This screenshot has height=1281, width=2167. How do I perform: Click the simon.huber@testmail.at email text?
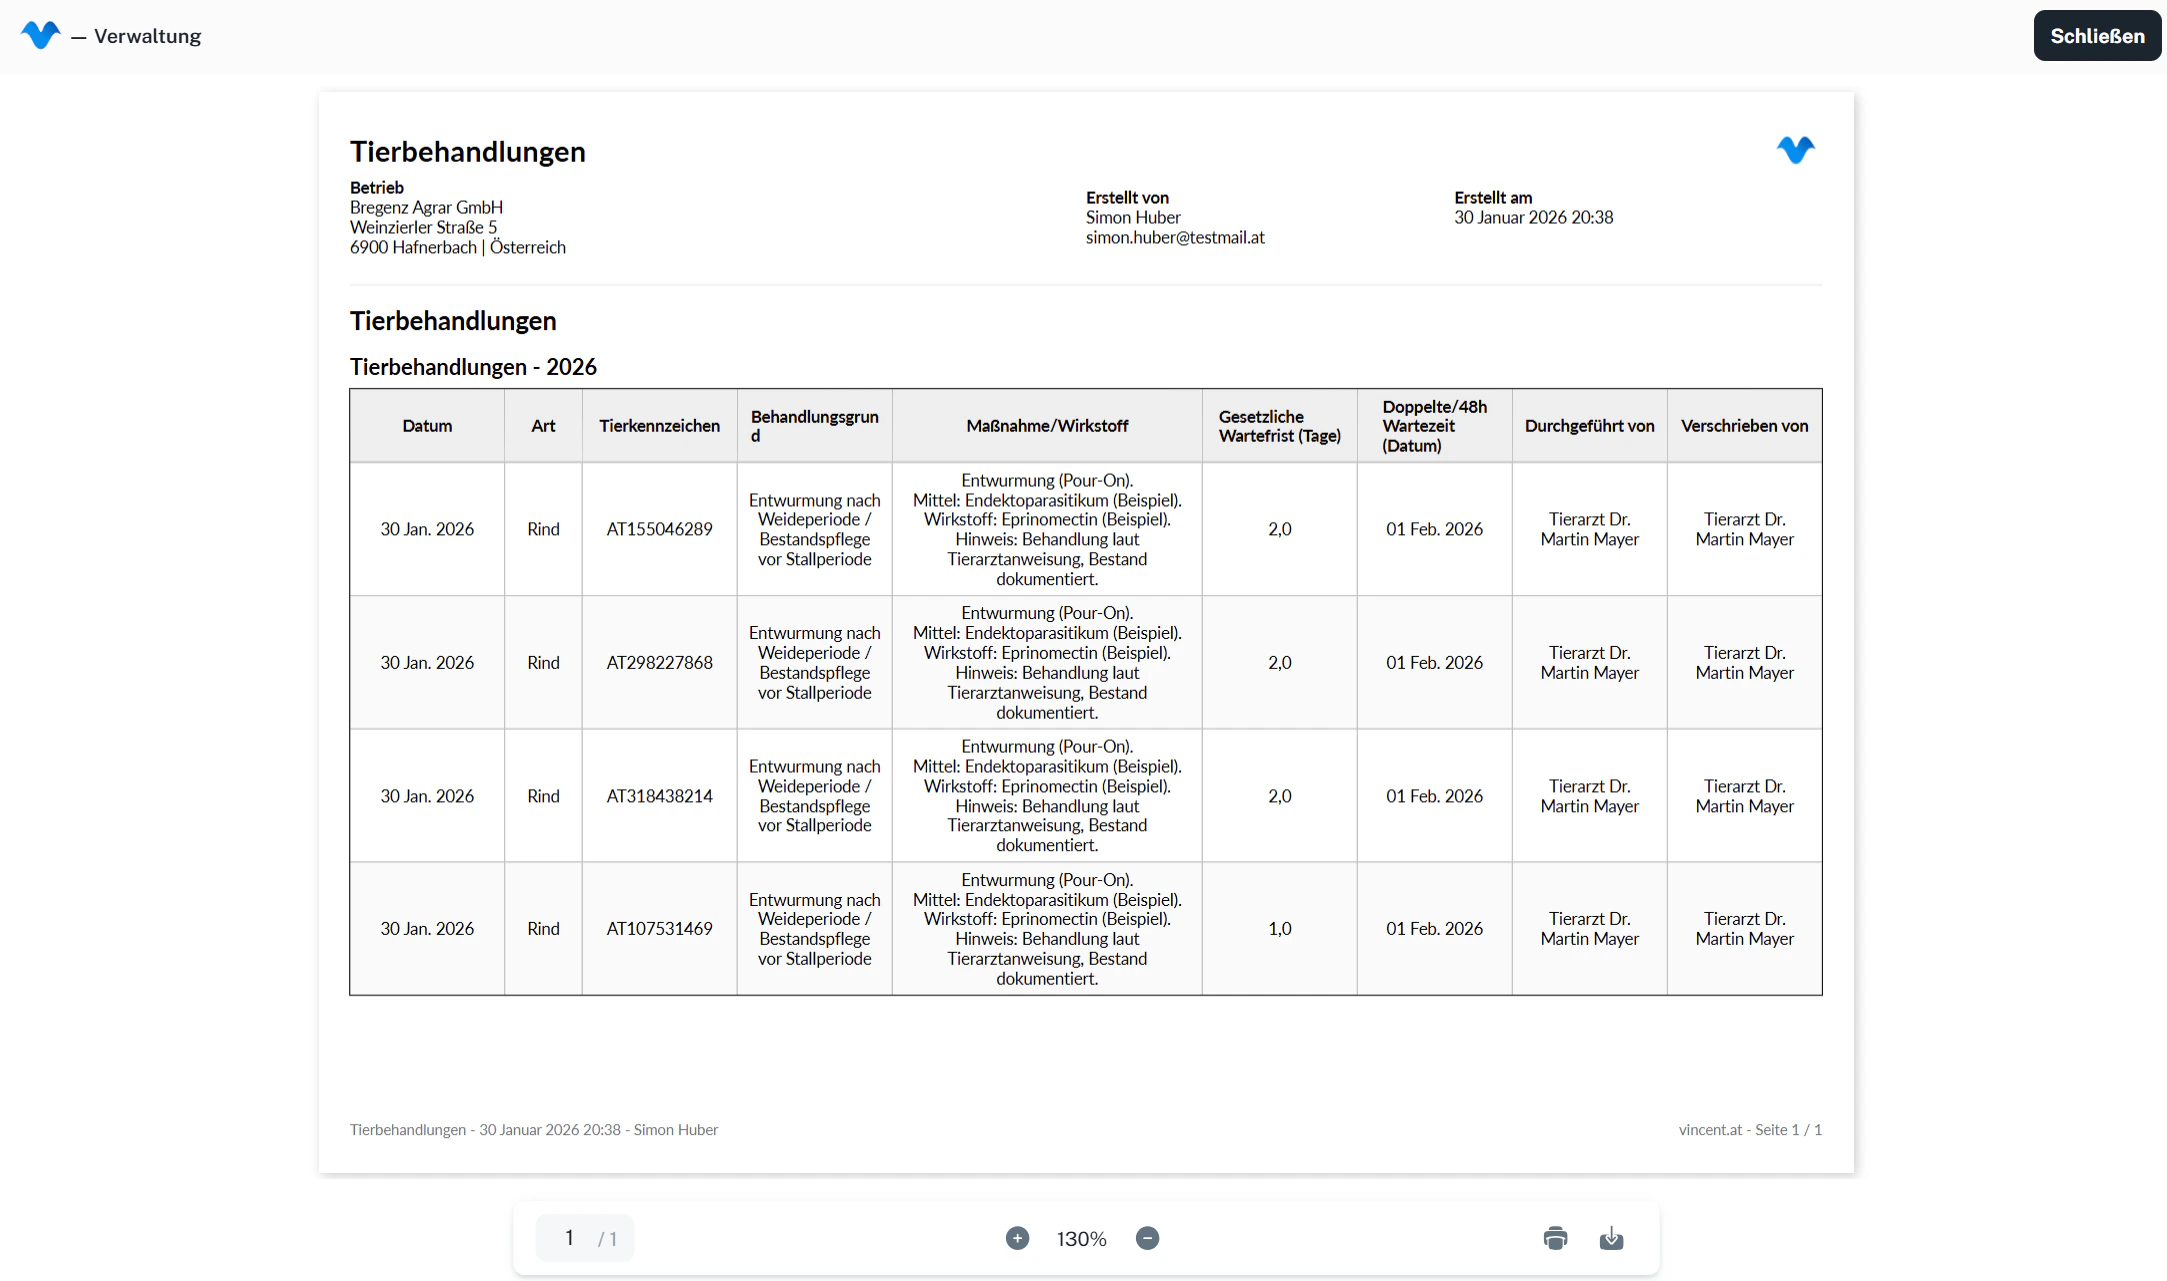click(1175, 238)
